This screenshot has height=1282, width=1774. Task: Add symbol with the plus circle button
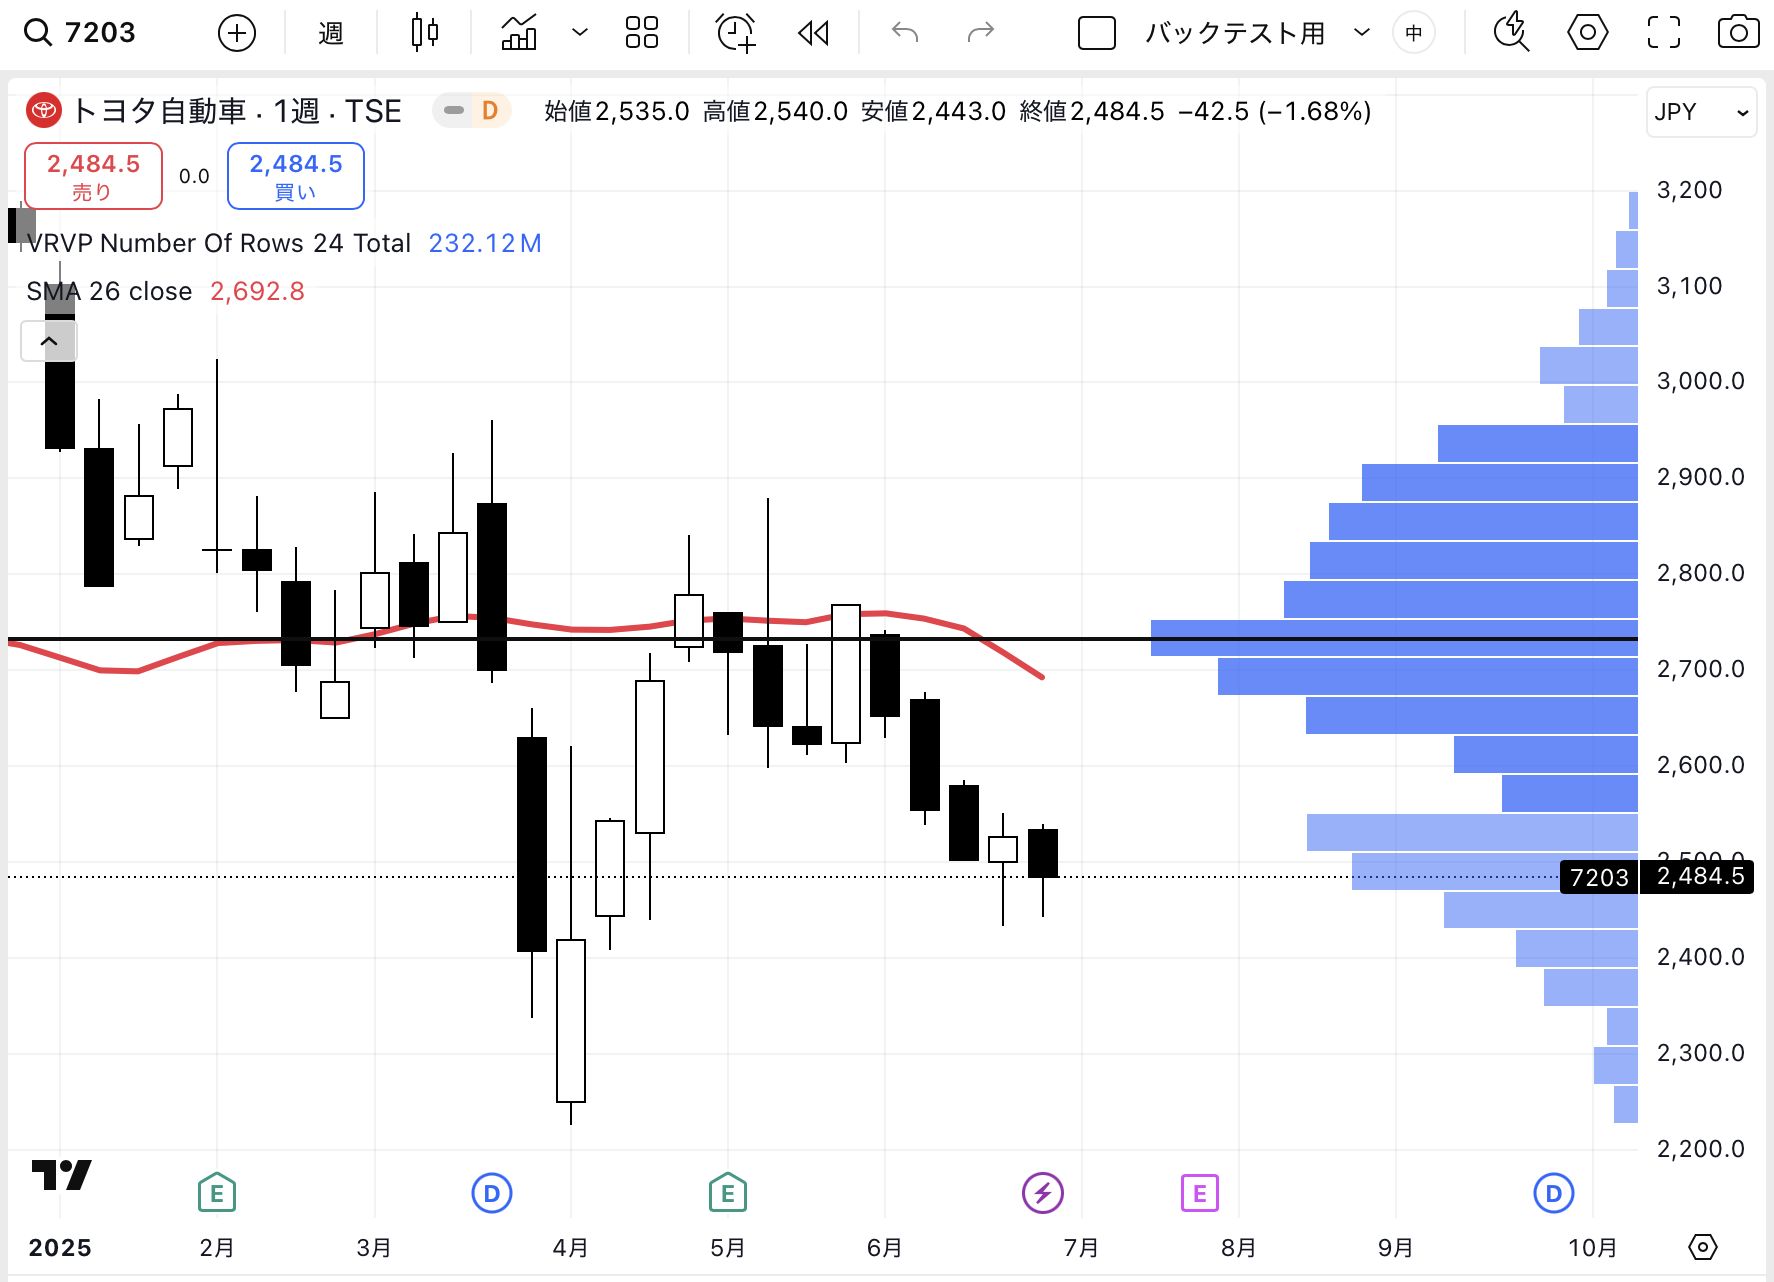[x=237, y=33]
